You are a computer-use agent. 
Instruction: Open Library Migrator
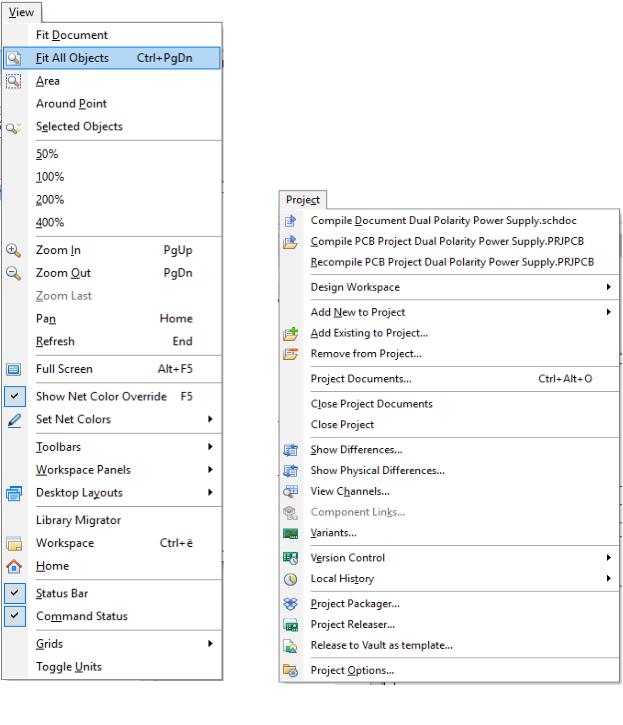[78, 520]
